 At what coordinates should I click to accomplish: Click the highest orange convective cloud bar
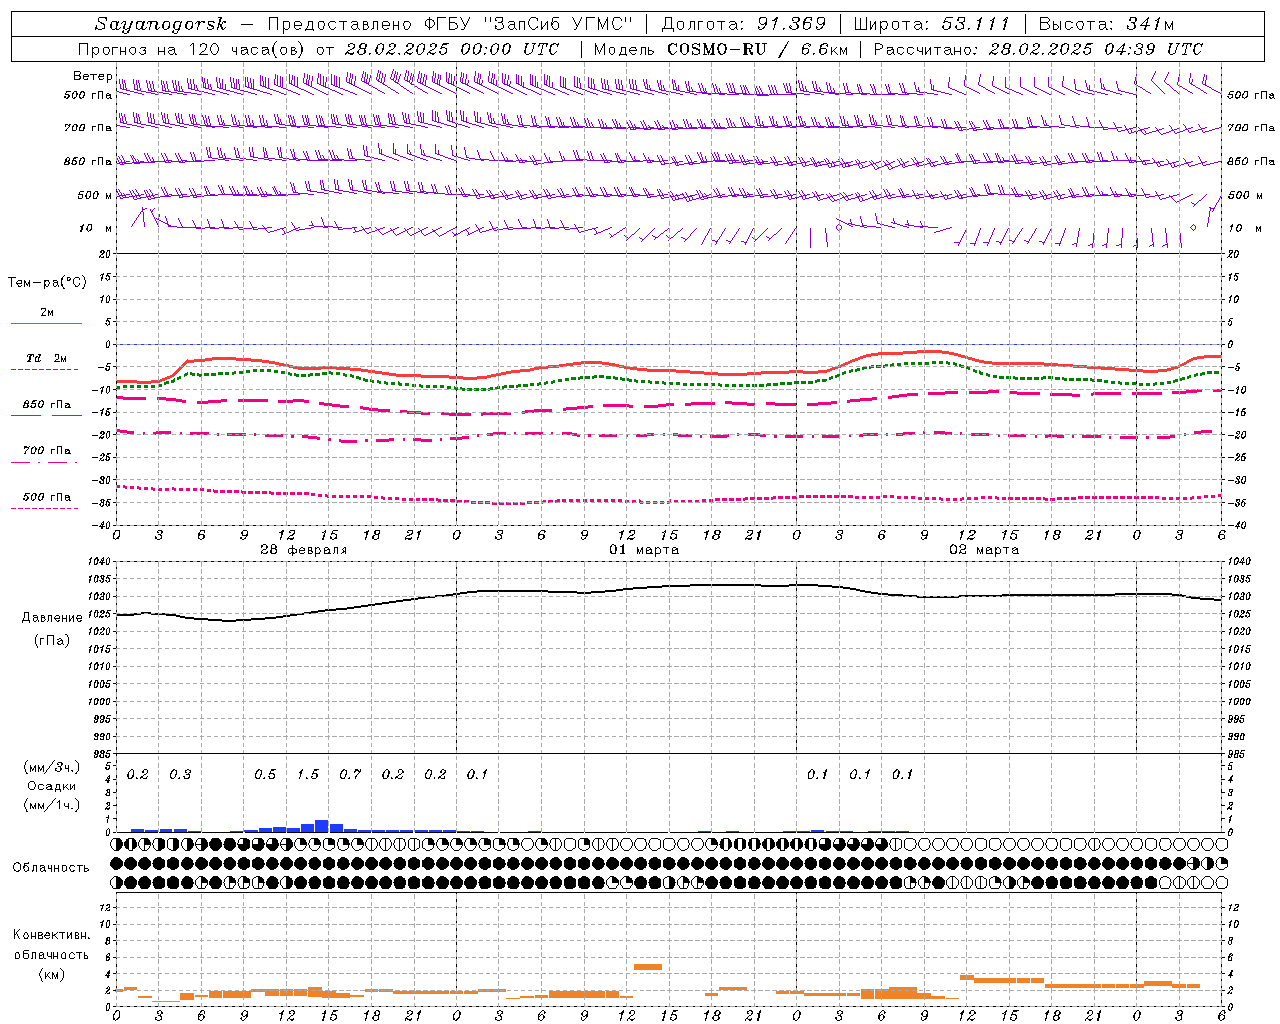coord(648,967)
